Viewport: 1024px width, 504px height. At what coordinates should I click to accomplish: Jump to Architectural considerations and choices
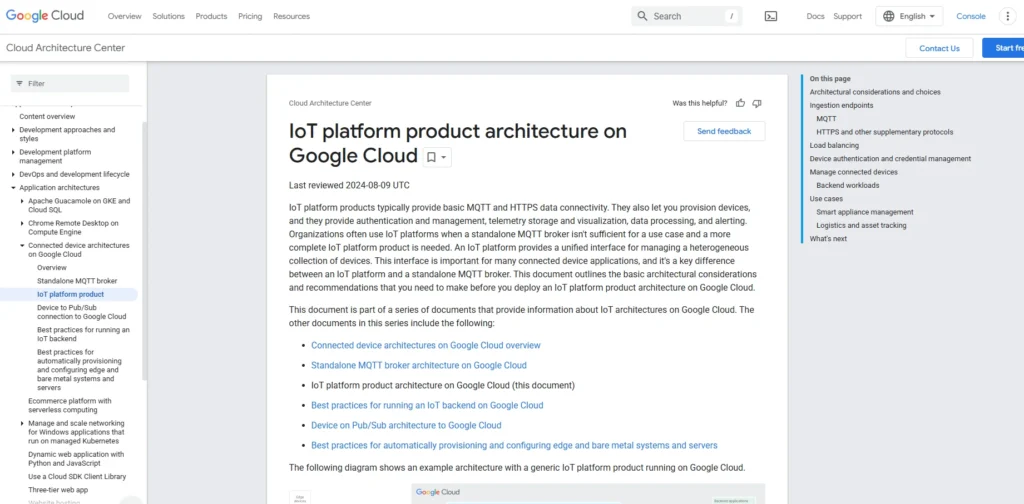click(x=875, y=92)
